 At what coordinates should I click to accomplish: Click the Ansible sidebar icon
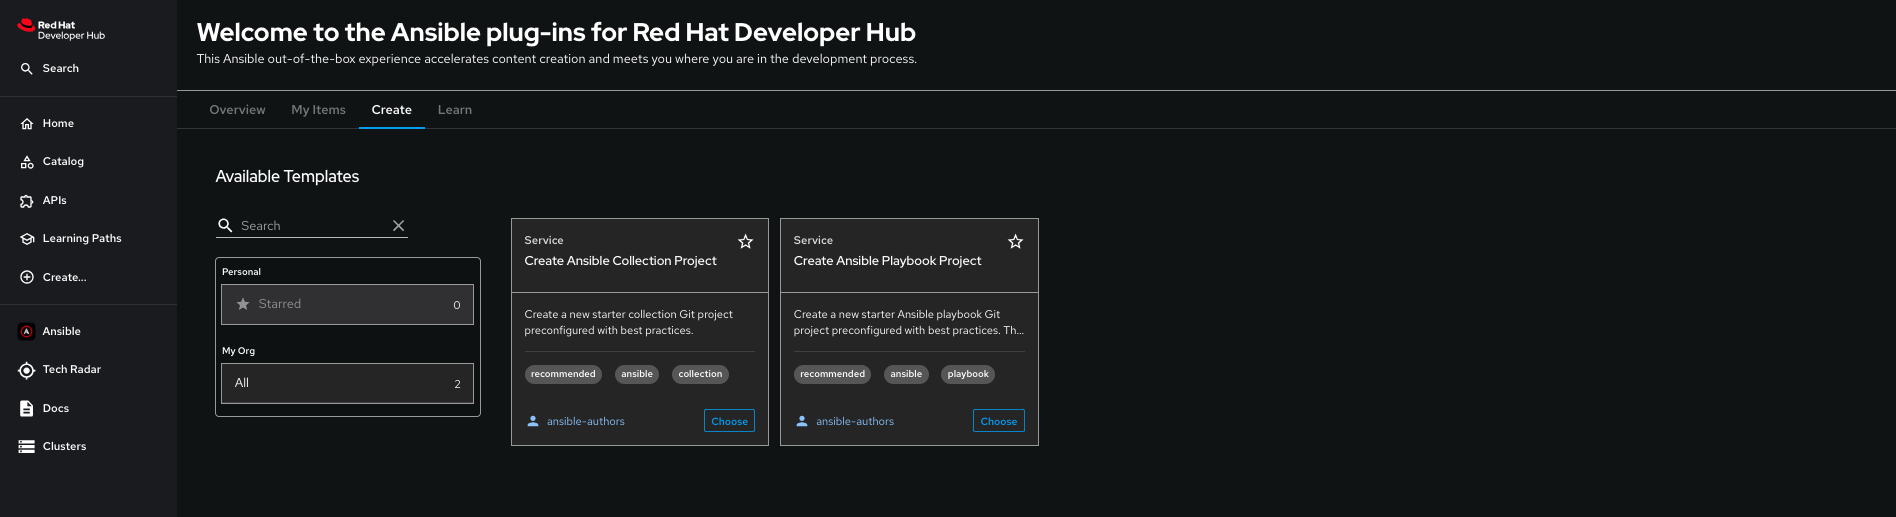point(27,332)
